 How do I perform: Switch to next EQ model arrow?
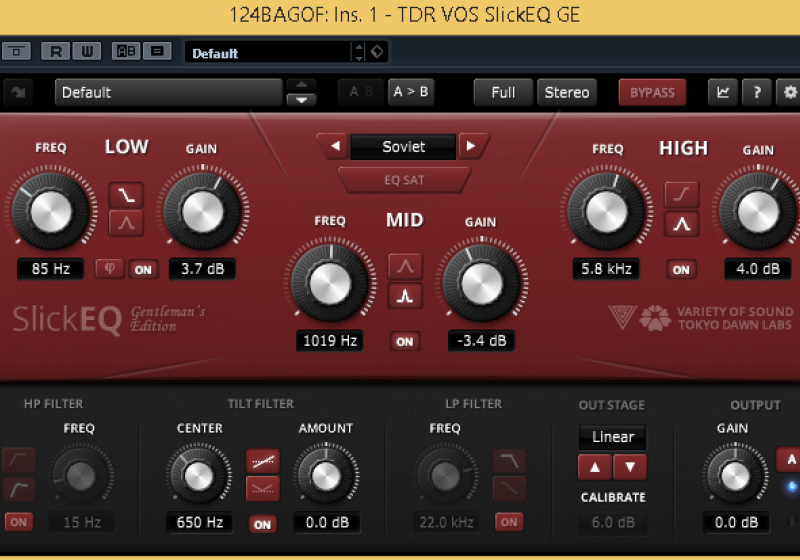click(x=472, y=146)
